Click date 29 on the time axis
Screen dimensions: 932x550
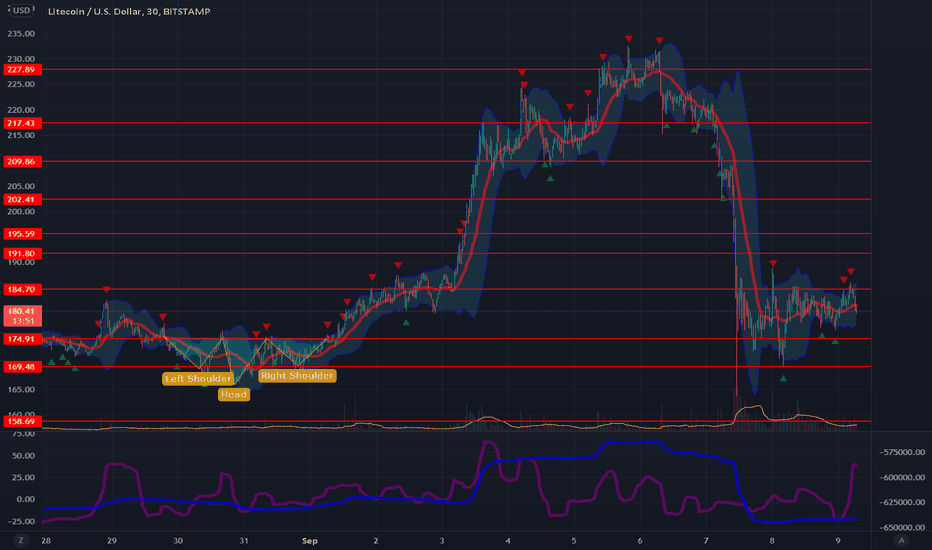click(112, 540)
